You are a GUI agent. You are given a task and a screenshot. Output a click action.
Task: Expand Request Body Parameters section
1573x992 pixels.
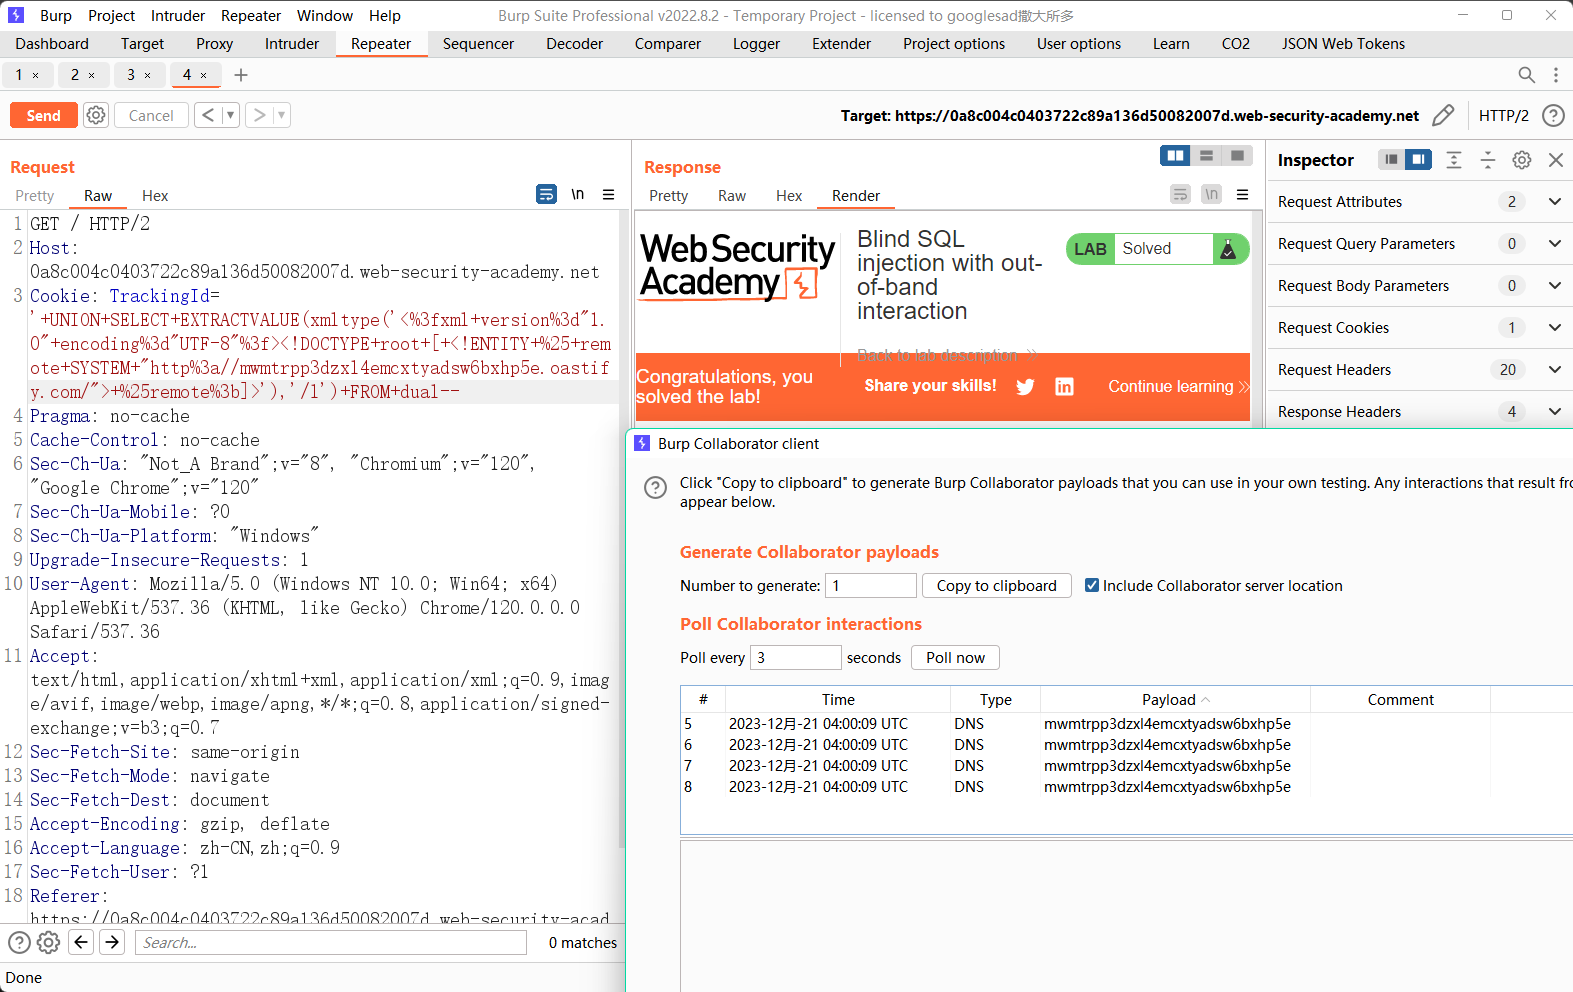point(1555,286)
